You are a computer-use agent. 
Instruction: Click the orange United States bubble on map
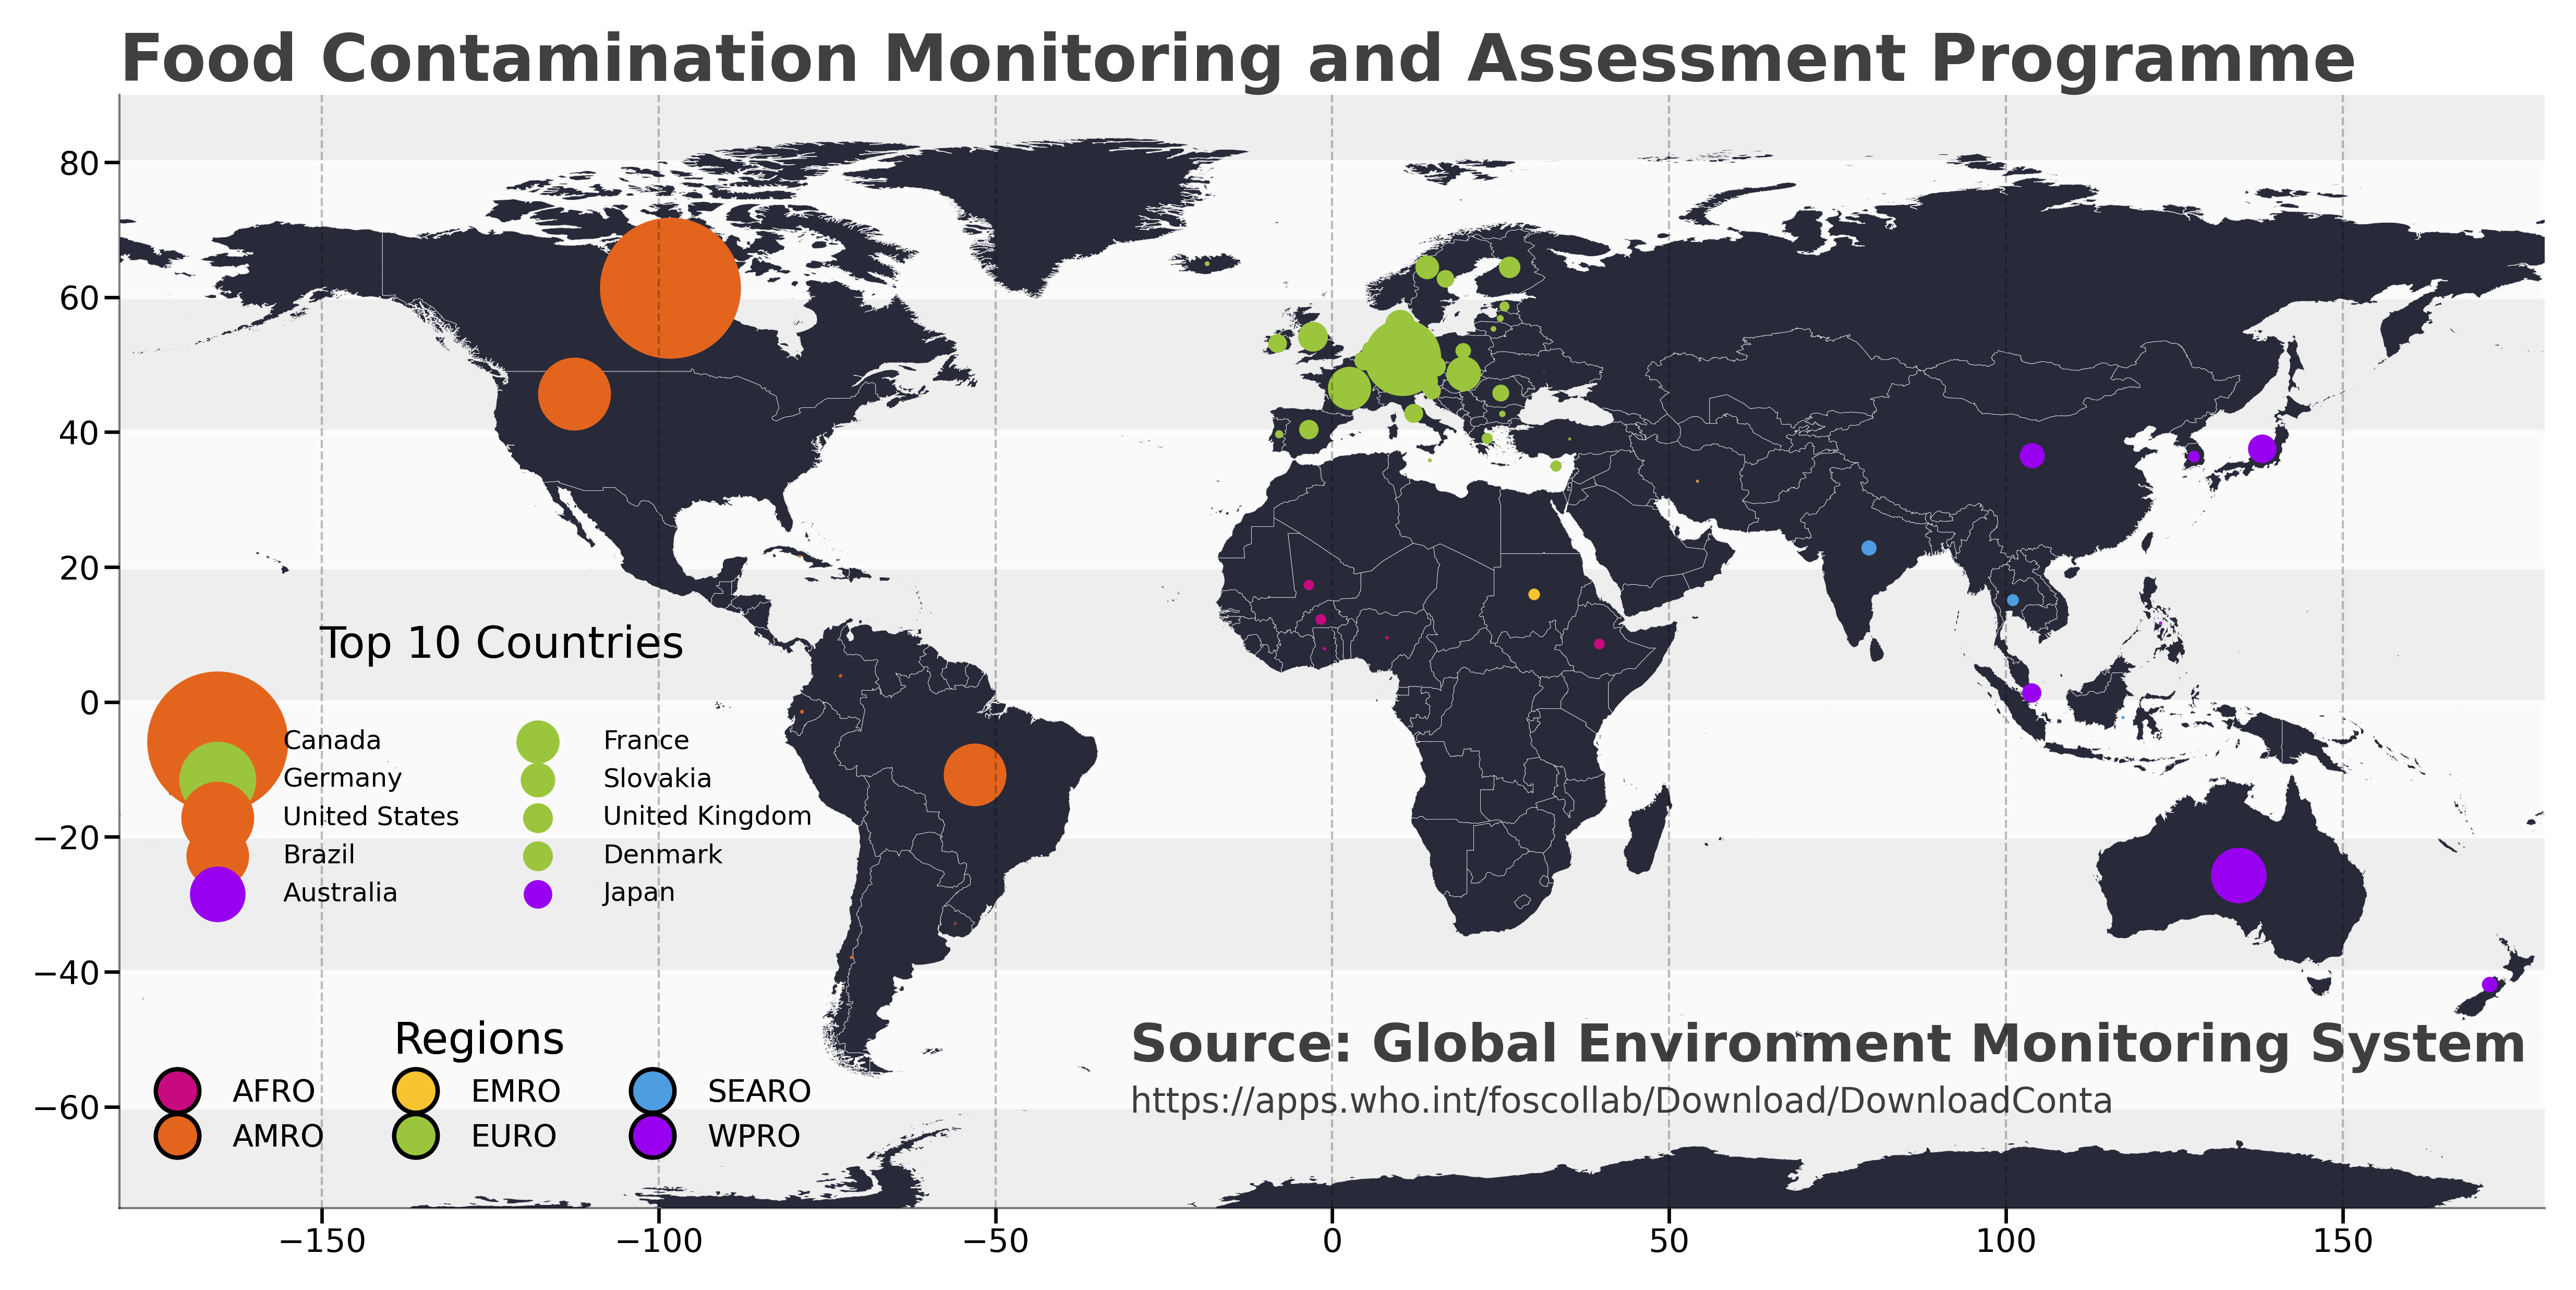(574, 394)
